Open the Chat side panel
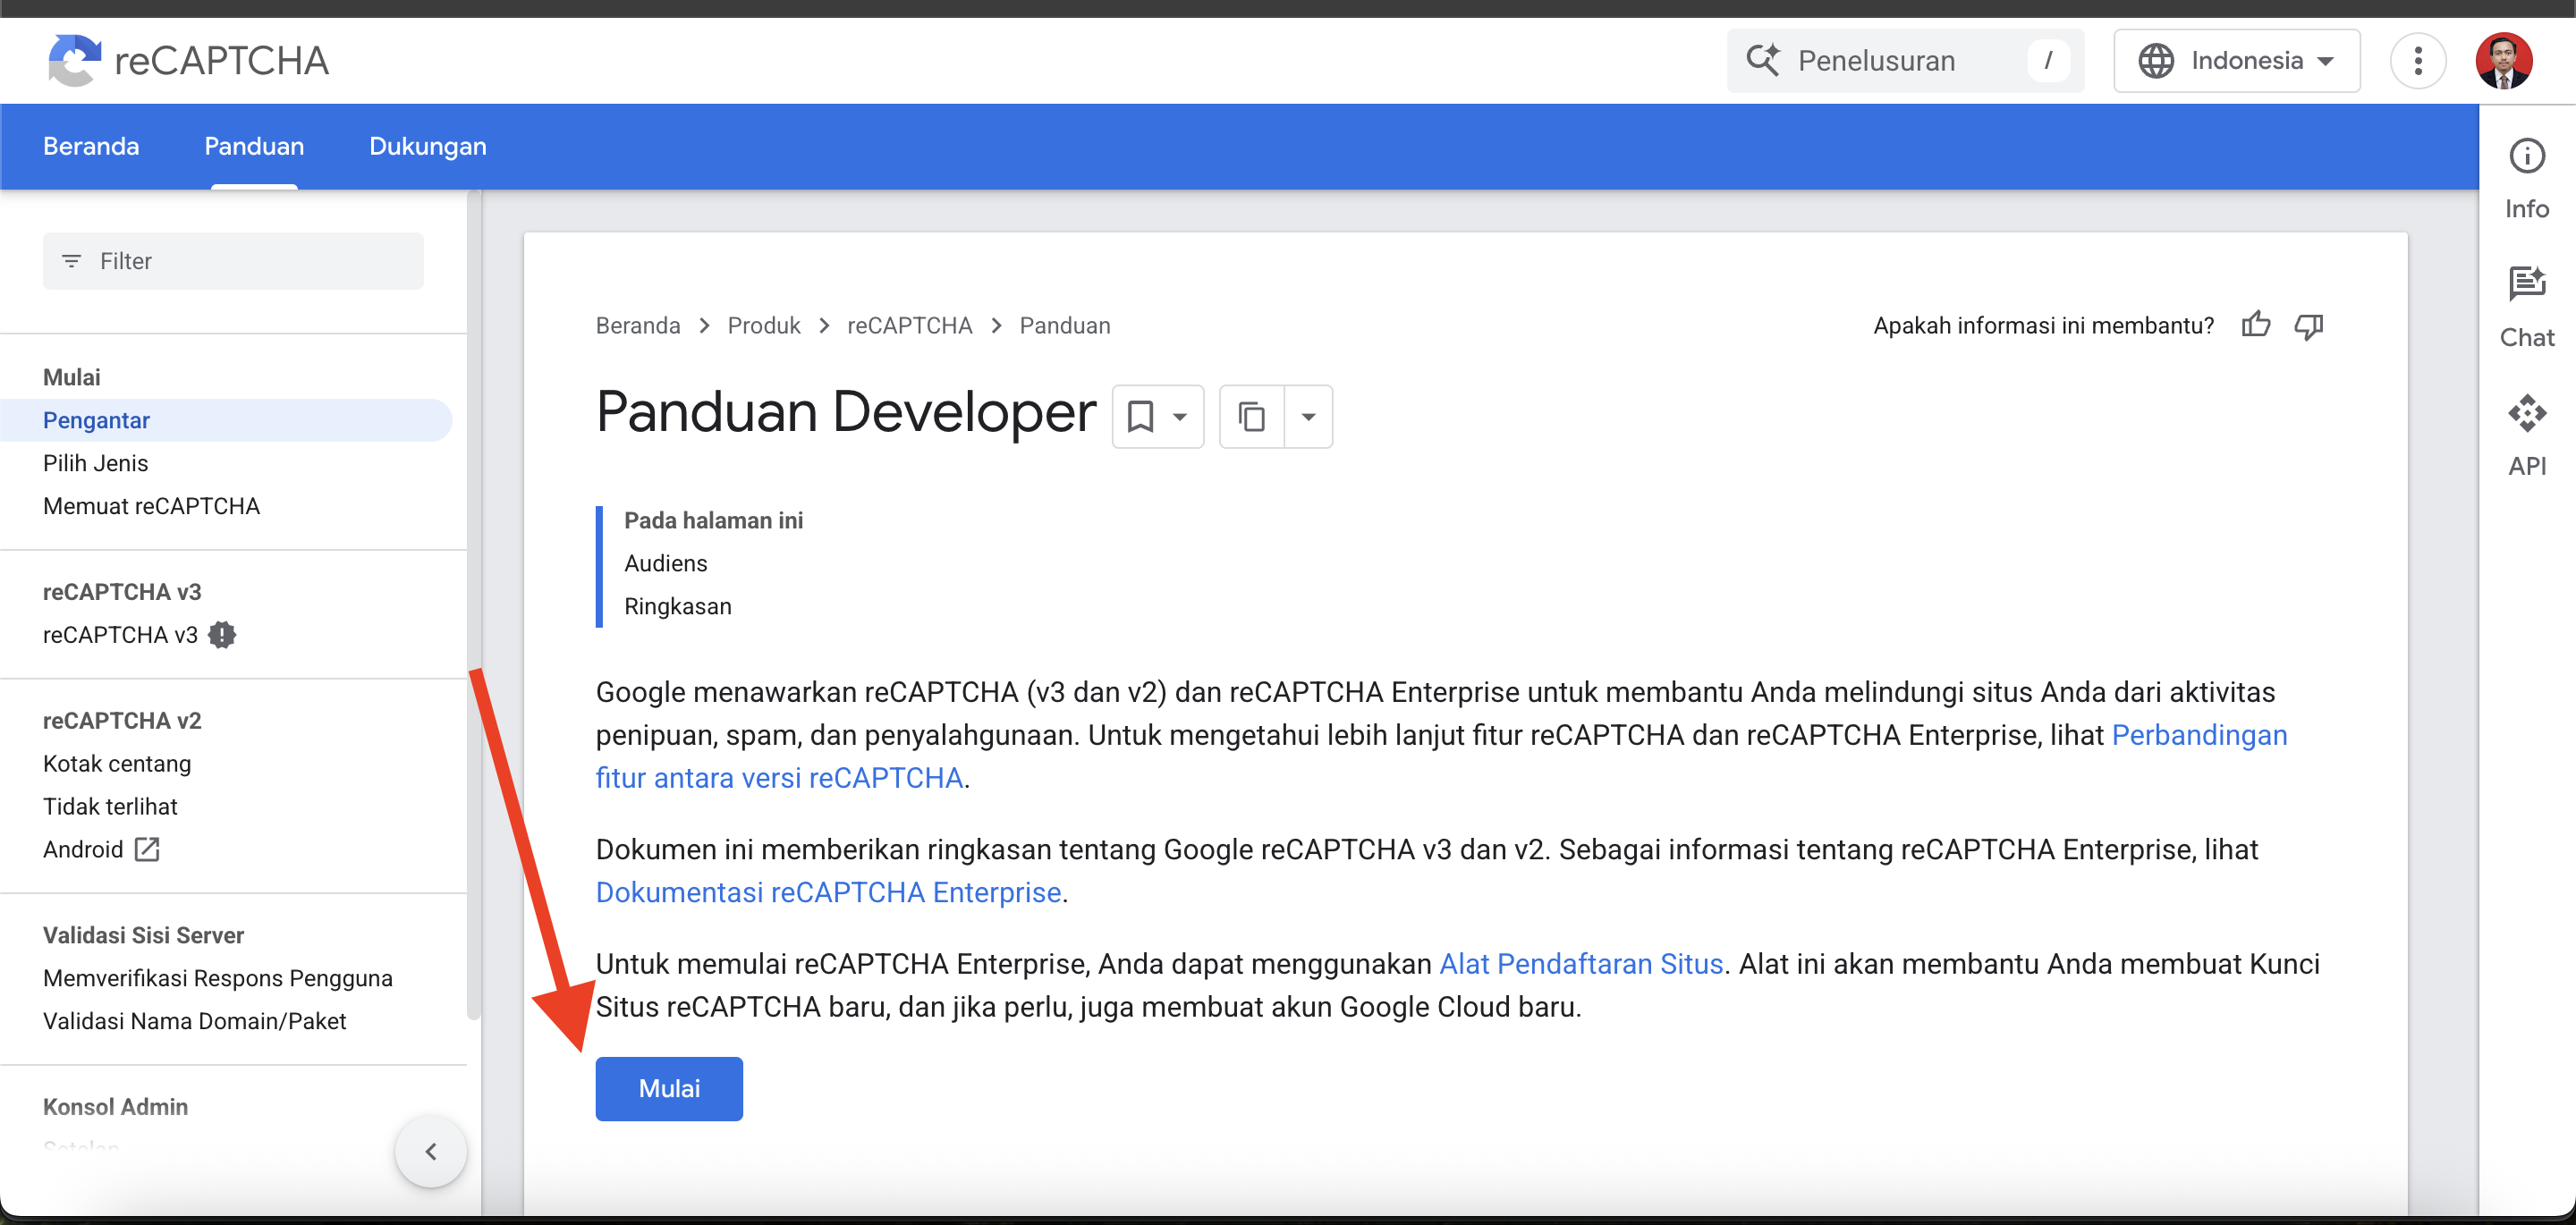This screenshot has height=1225, width=2576. coord(2526,306)
